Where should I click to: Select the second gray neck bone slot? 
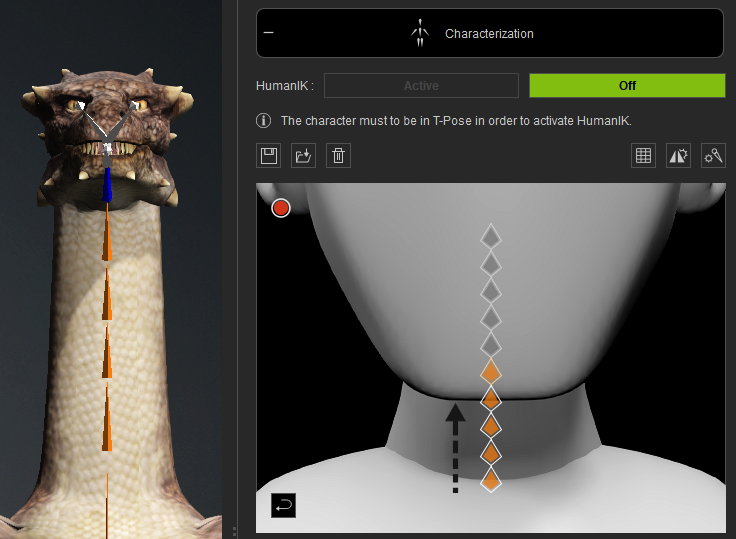(491, 264)
